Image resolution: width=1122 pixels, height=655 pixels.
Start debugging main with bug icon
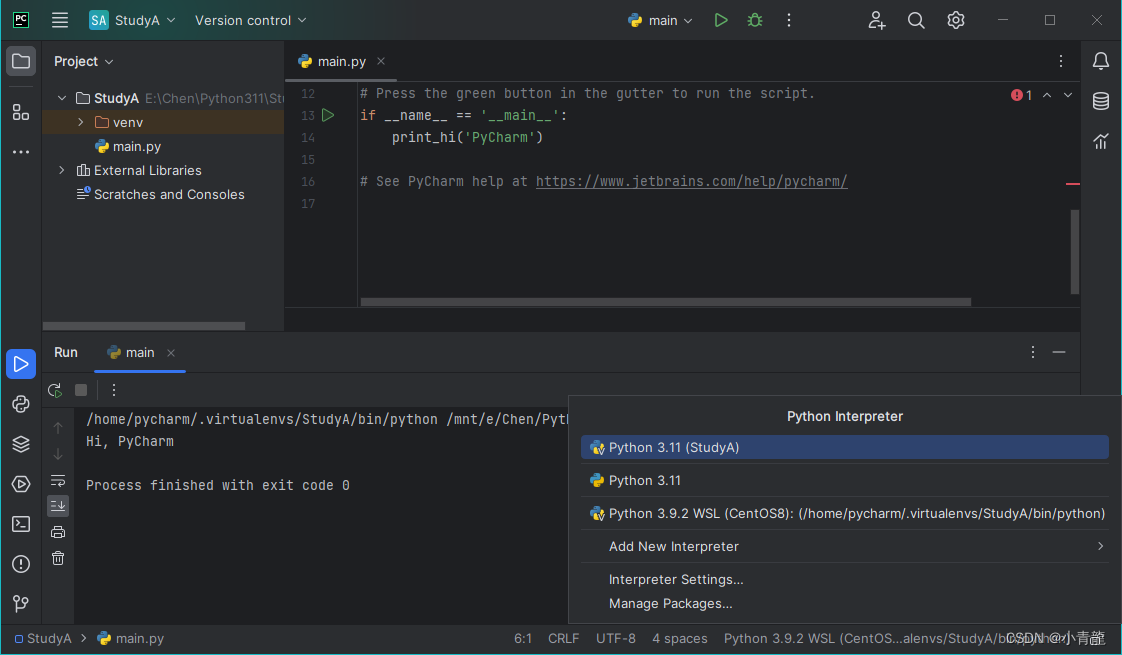click(755, 20)
